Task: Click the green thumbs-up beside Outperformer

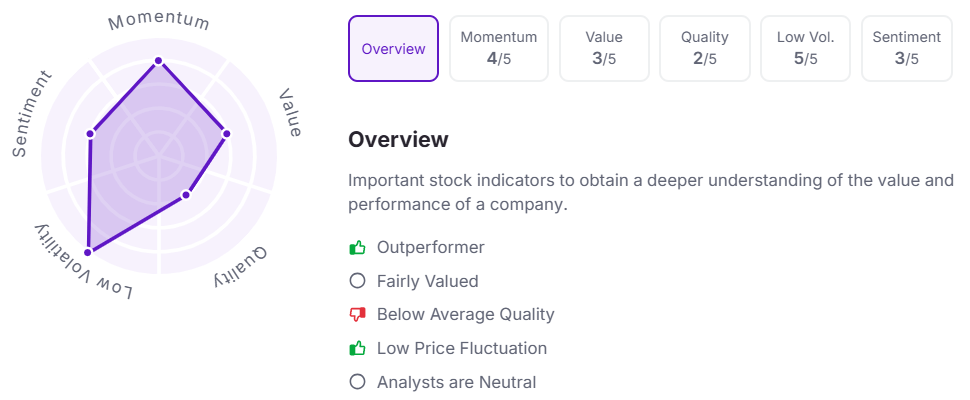Action: 358,248
